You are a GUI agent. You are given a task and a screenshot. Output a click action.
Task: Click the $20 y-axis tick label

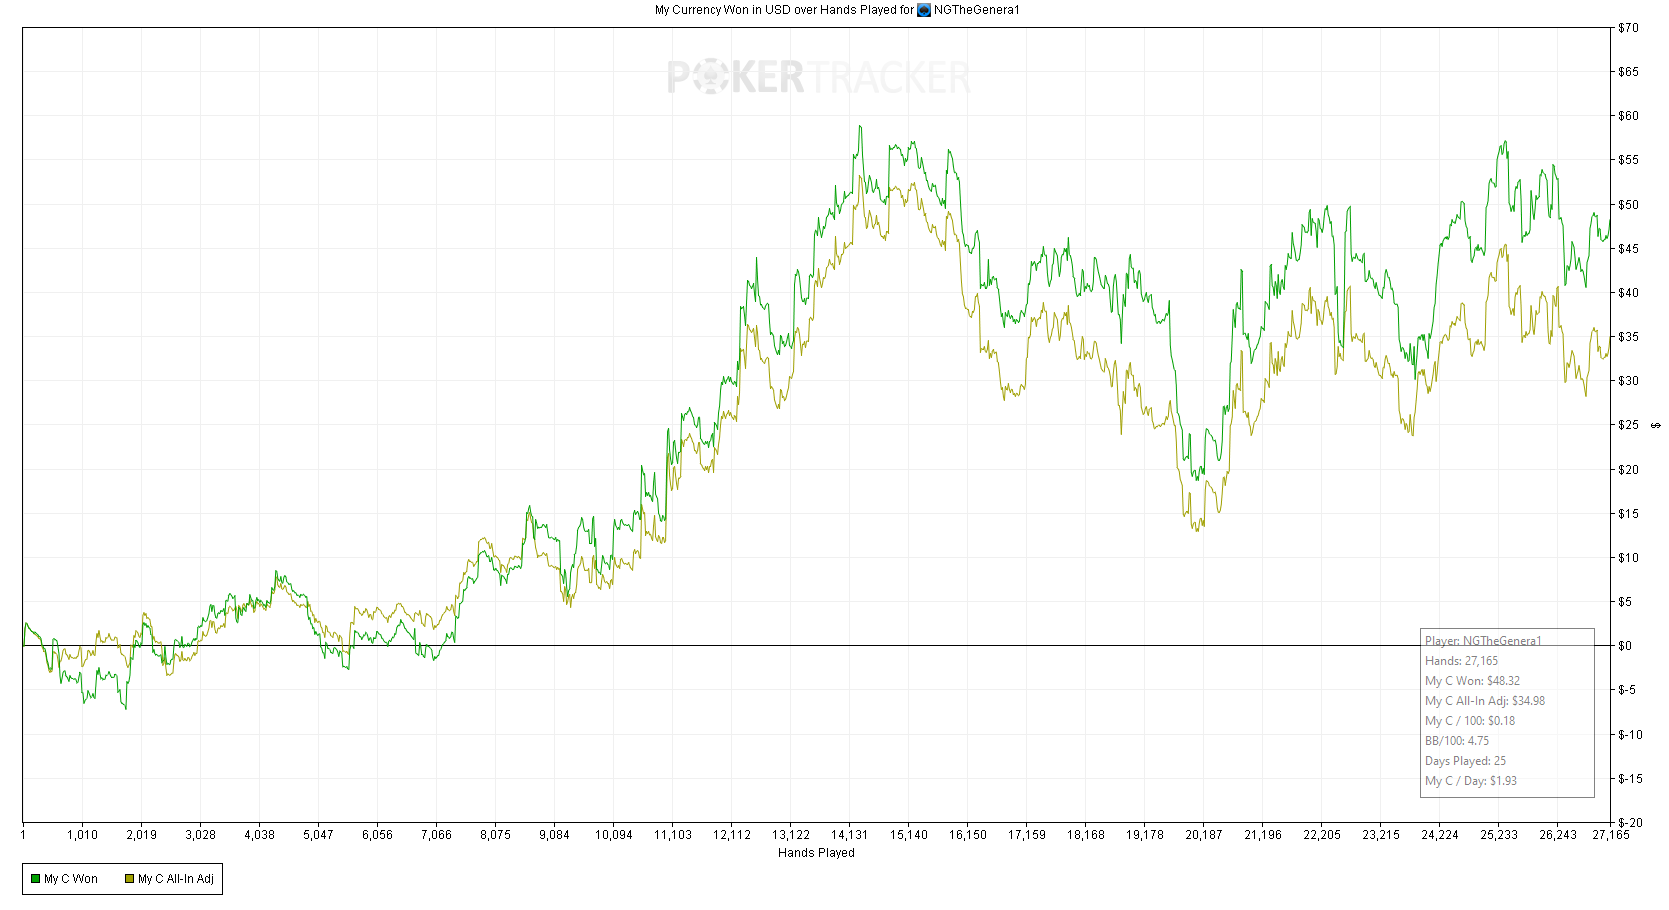click(1629, 470)
